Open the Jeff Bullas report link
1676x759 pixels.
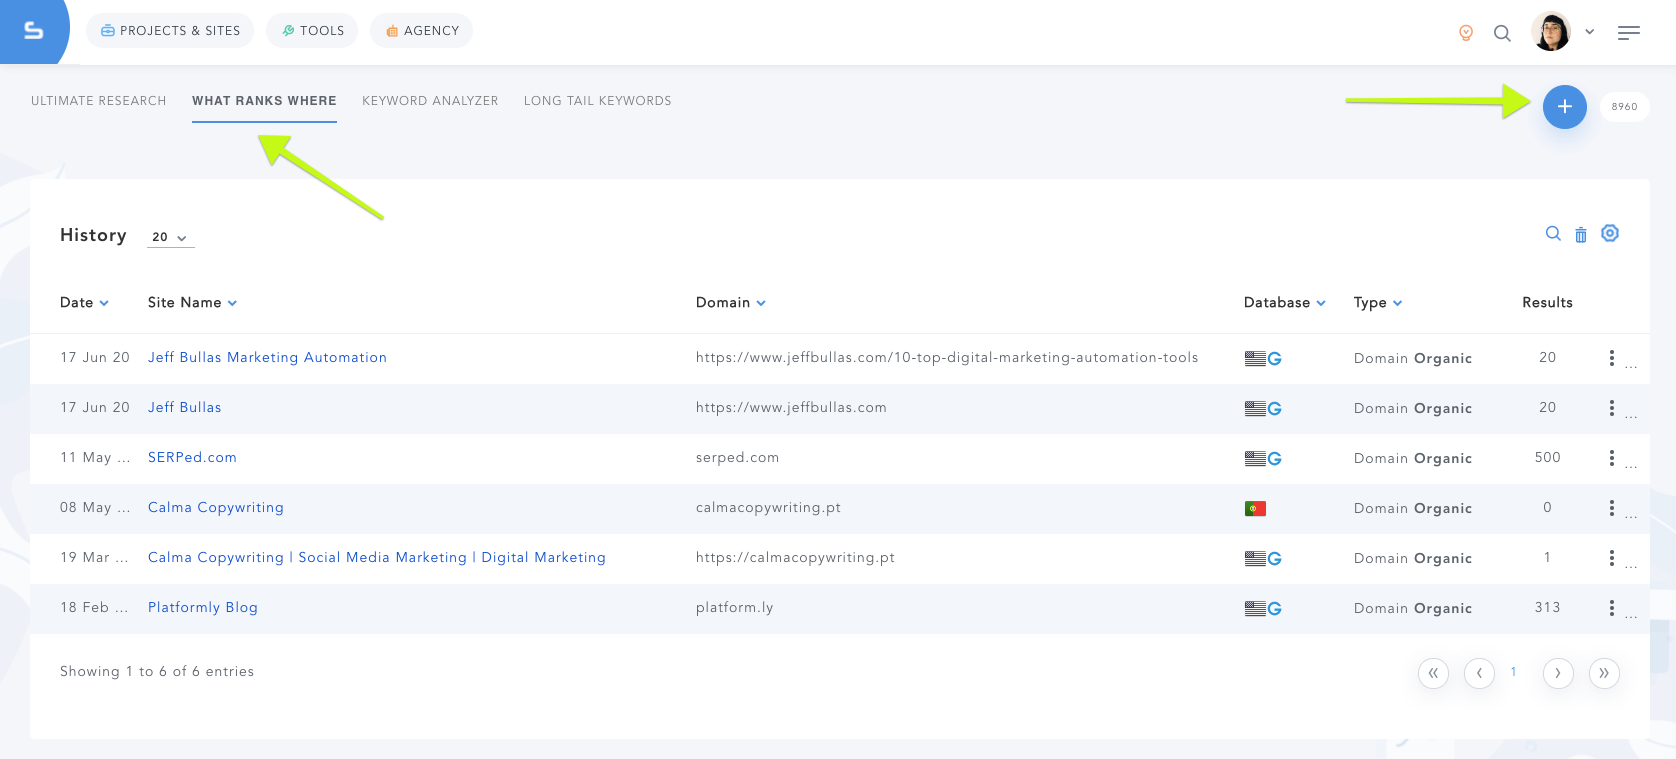click(185, 408)
